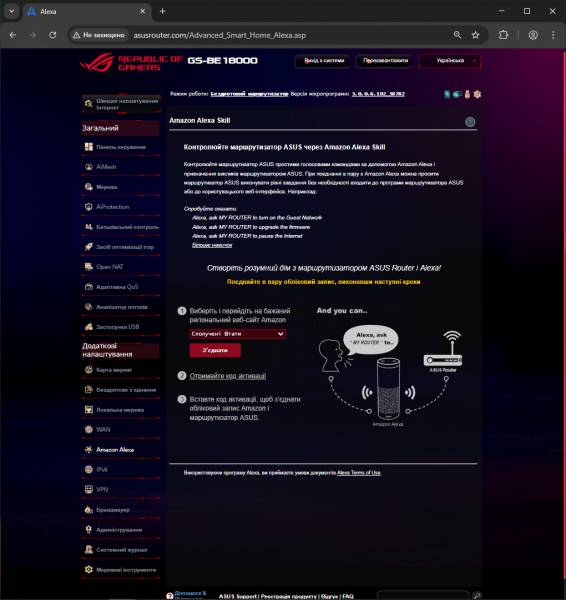Open a new browser tab
Image resolution: width=566 pixels, height=600 pixels.
[162, 11]
